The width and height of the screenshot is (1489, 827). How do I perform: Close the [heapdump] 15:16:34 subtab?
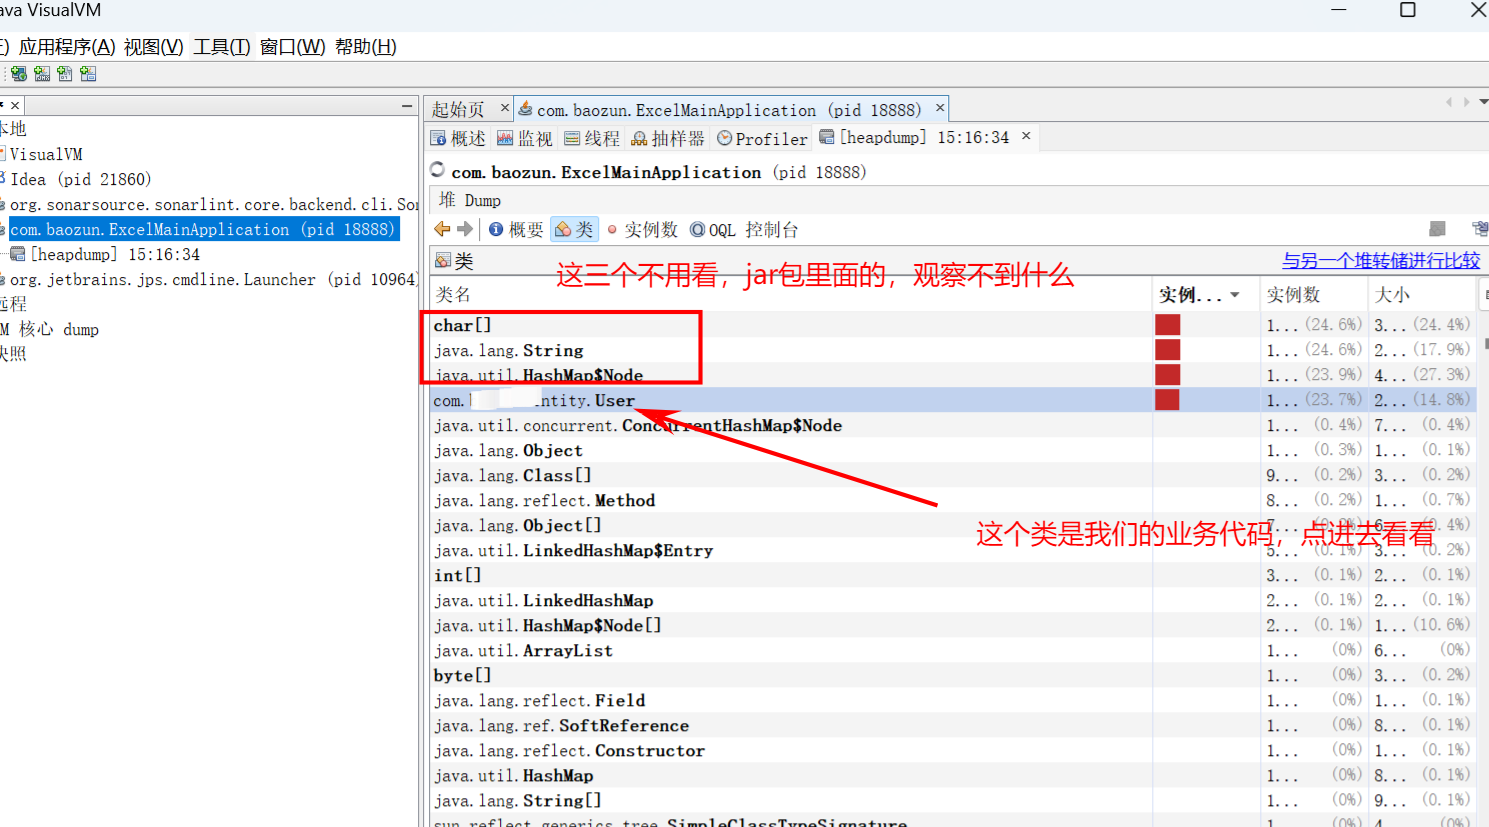pyautogui.click(x=1026, y=135)
